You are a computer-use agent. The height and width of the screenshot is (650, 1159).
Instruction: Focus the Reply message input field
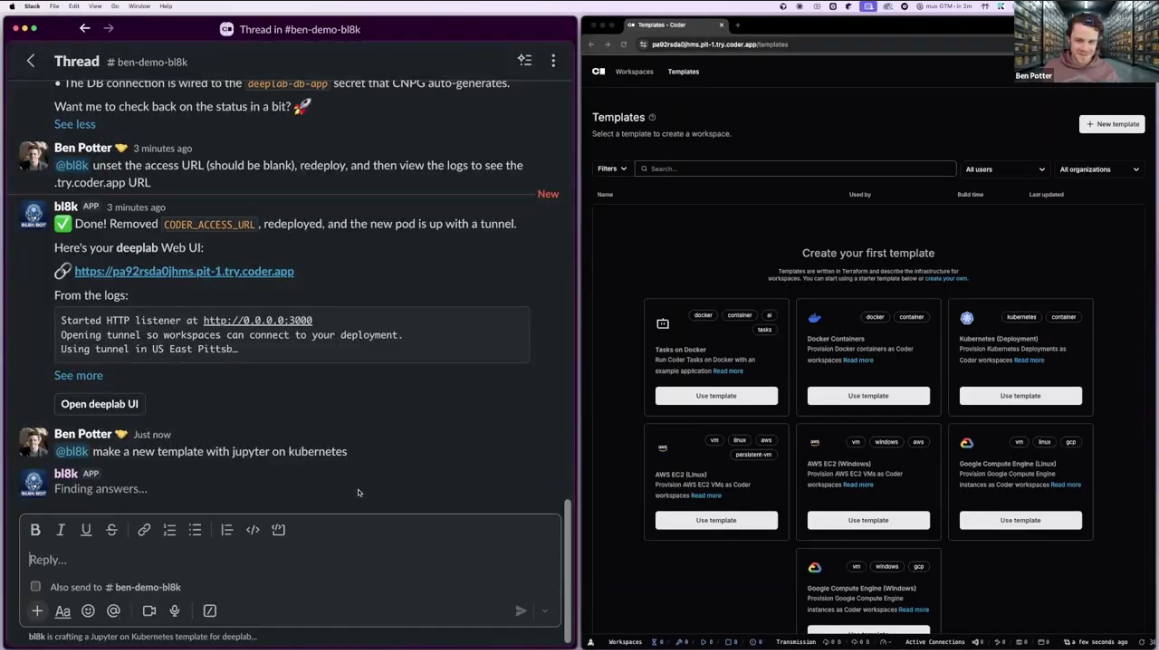coord(290,560)
